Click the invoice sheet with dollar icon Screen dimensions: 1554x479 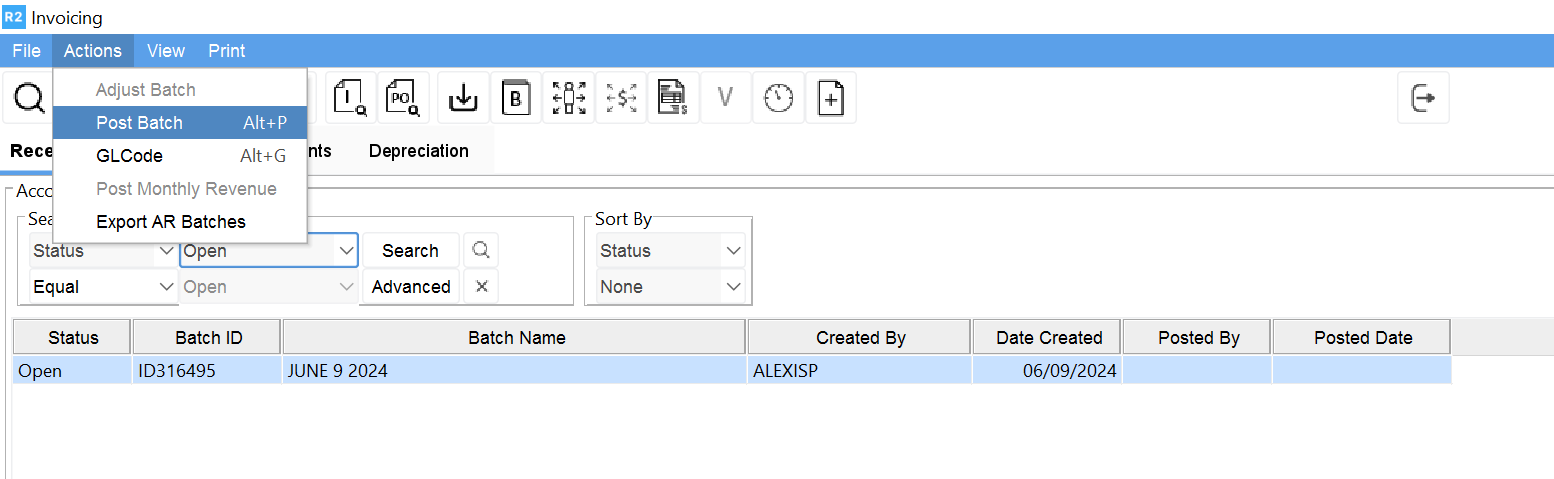coord(673,98)
